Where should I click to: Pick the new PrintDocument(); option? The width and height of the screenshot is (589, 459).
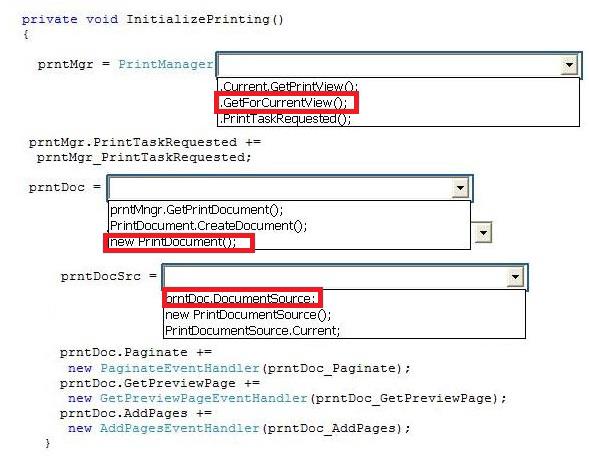(173, 242)
